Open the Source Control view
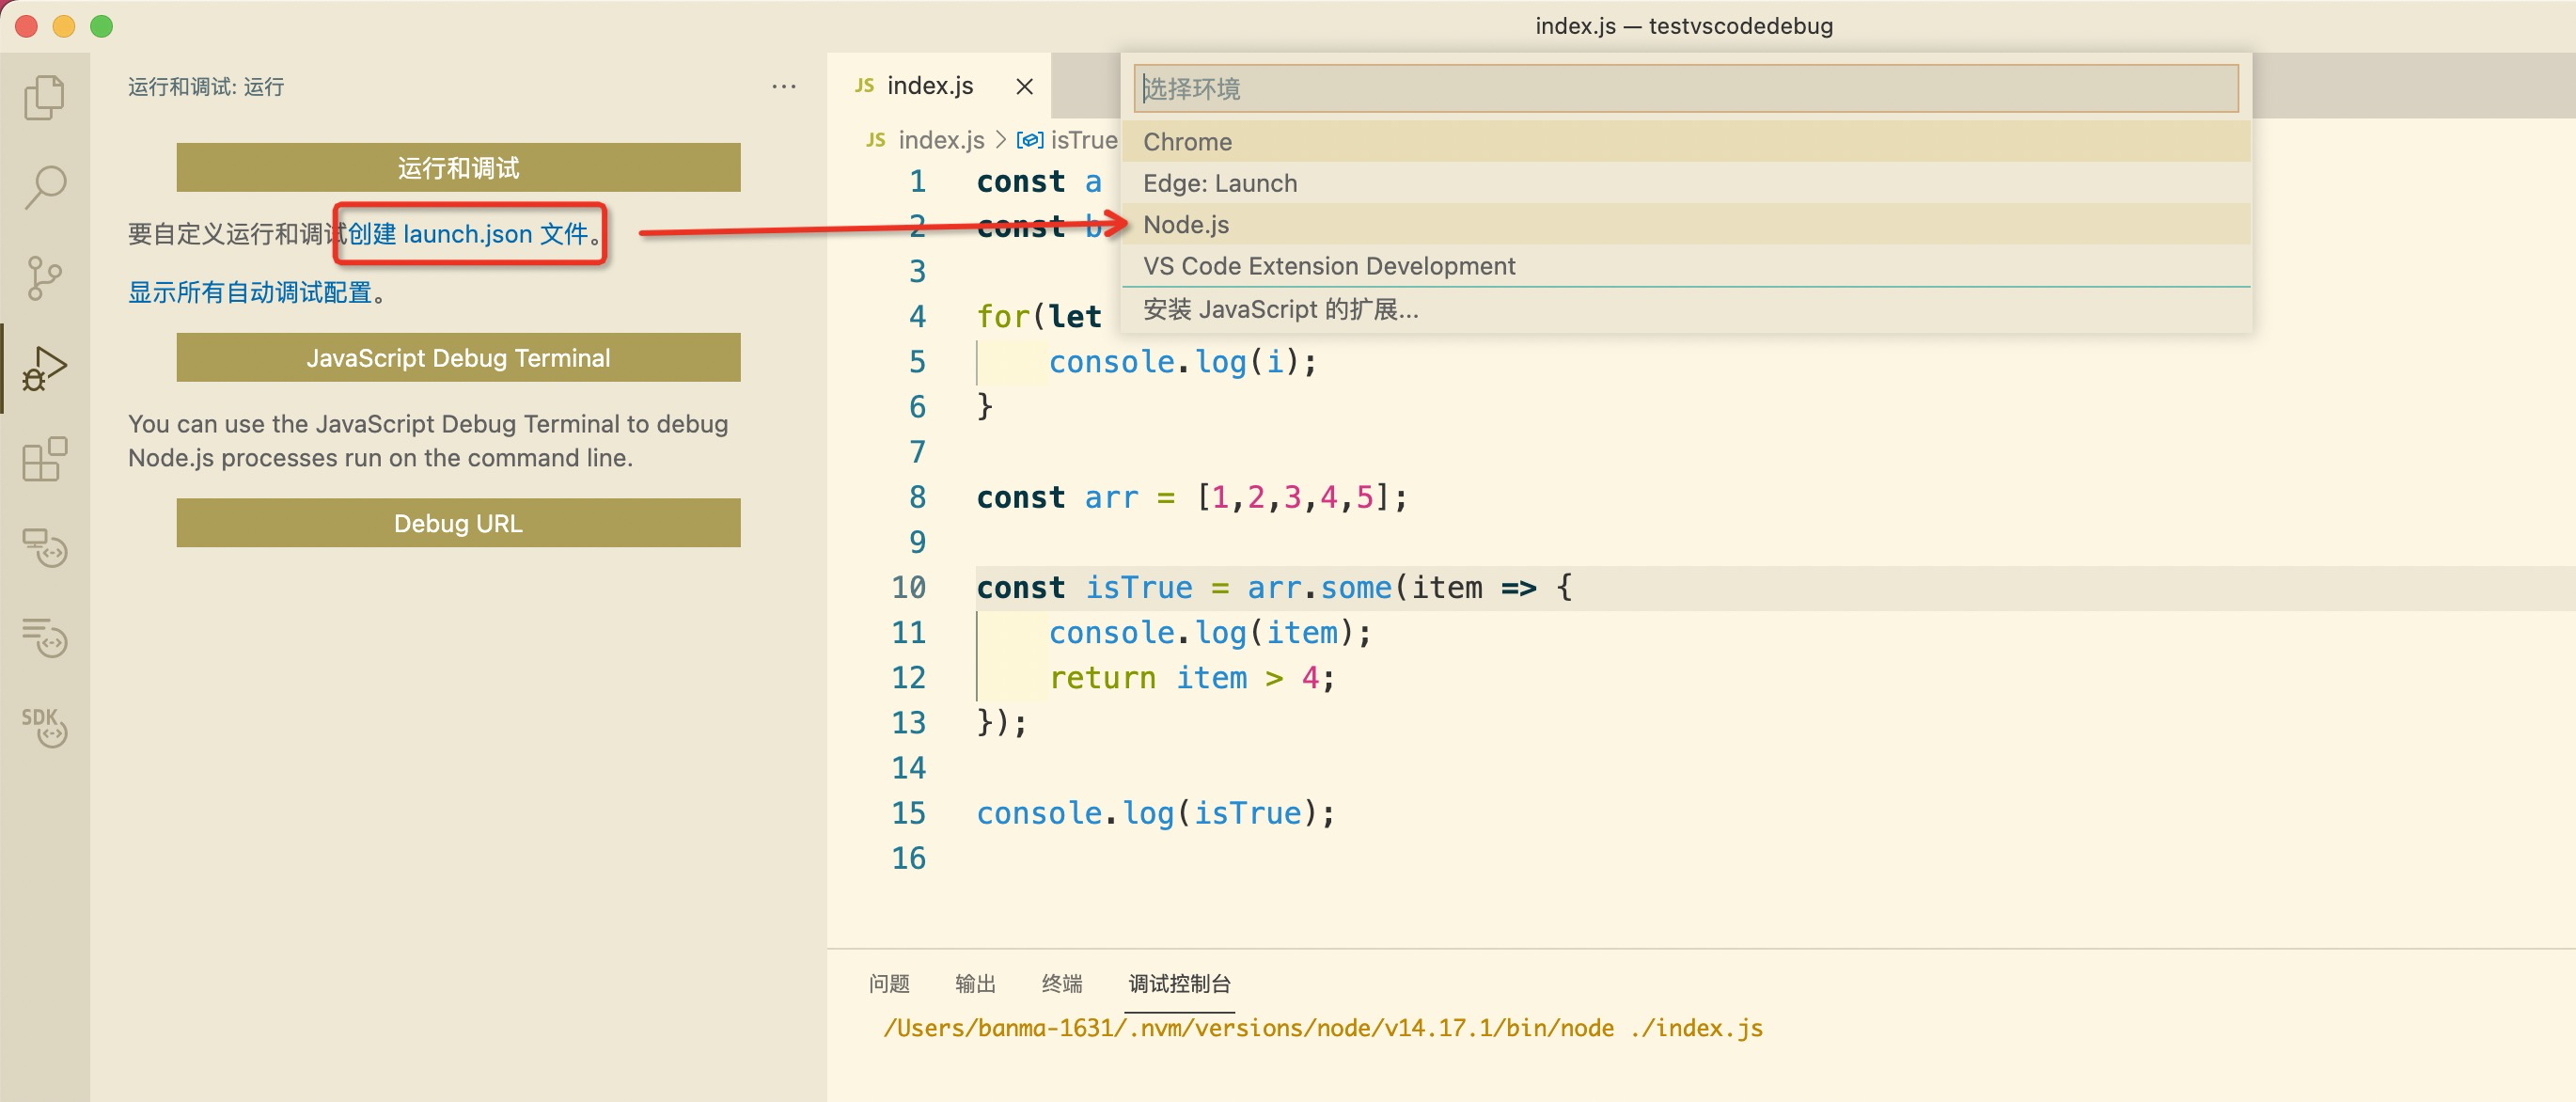Viewport: 2576px width, 1102px height. 44,277
